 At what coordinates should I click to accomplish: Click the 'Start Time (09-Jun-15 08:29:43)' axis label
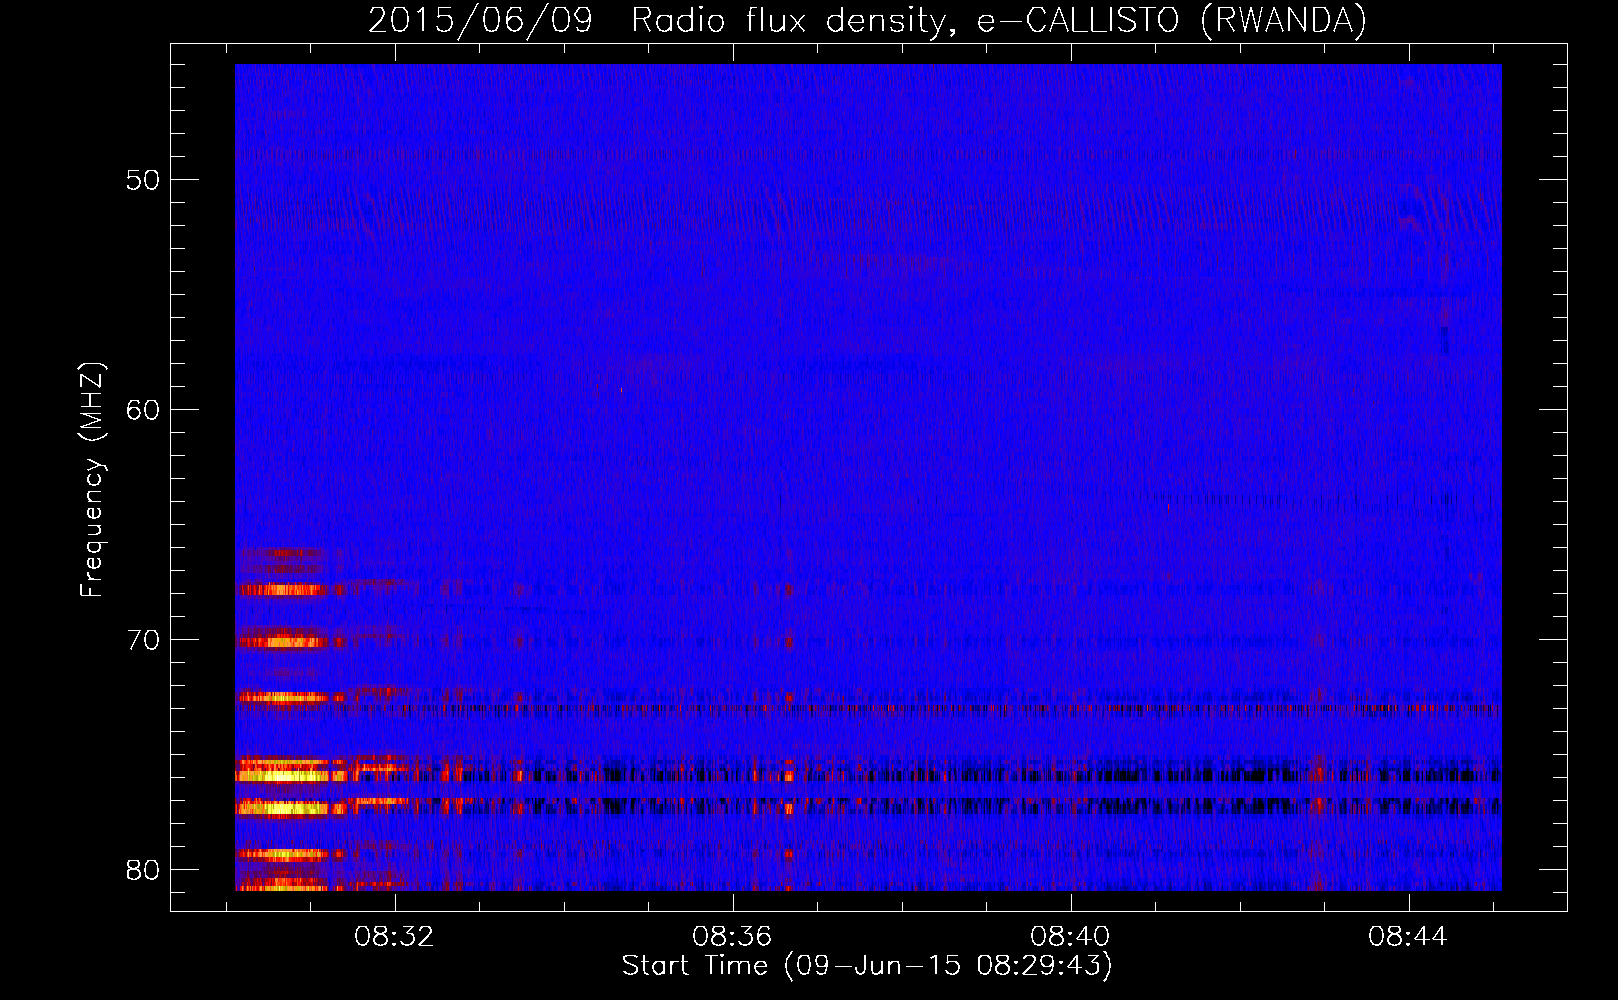point(867,966)
